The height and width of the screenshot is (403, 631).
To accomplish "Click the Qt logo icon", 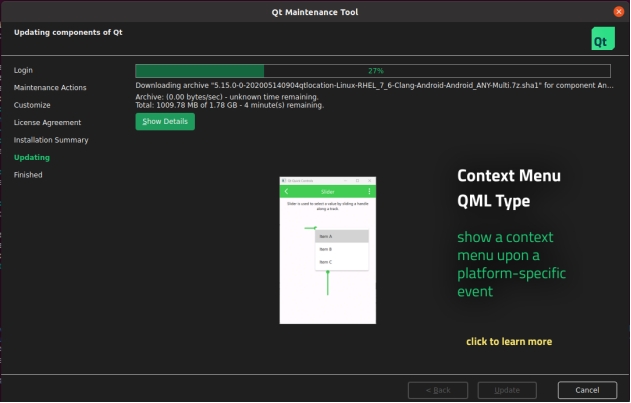I will 603,39.
